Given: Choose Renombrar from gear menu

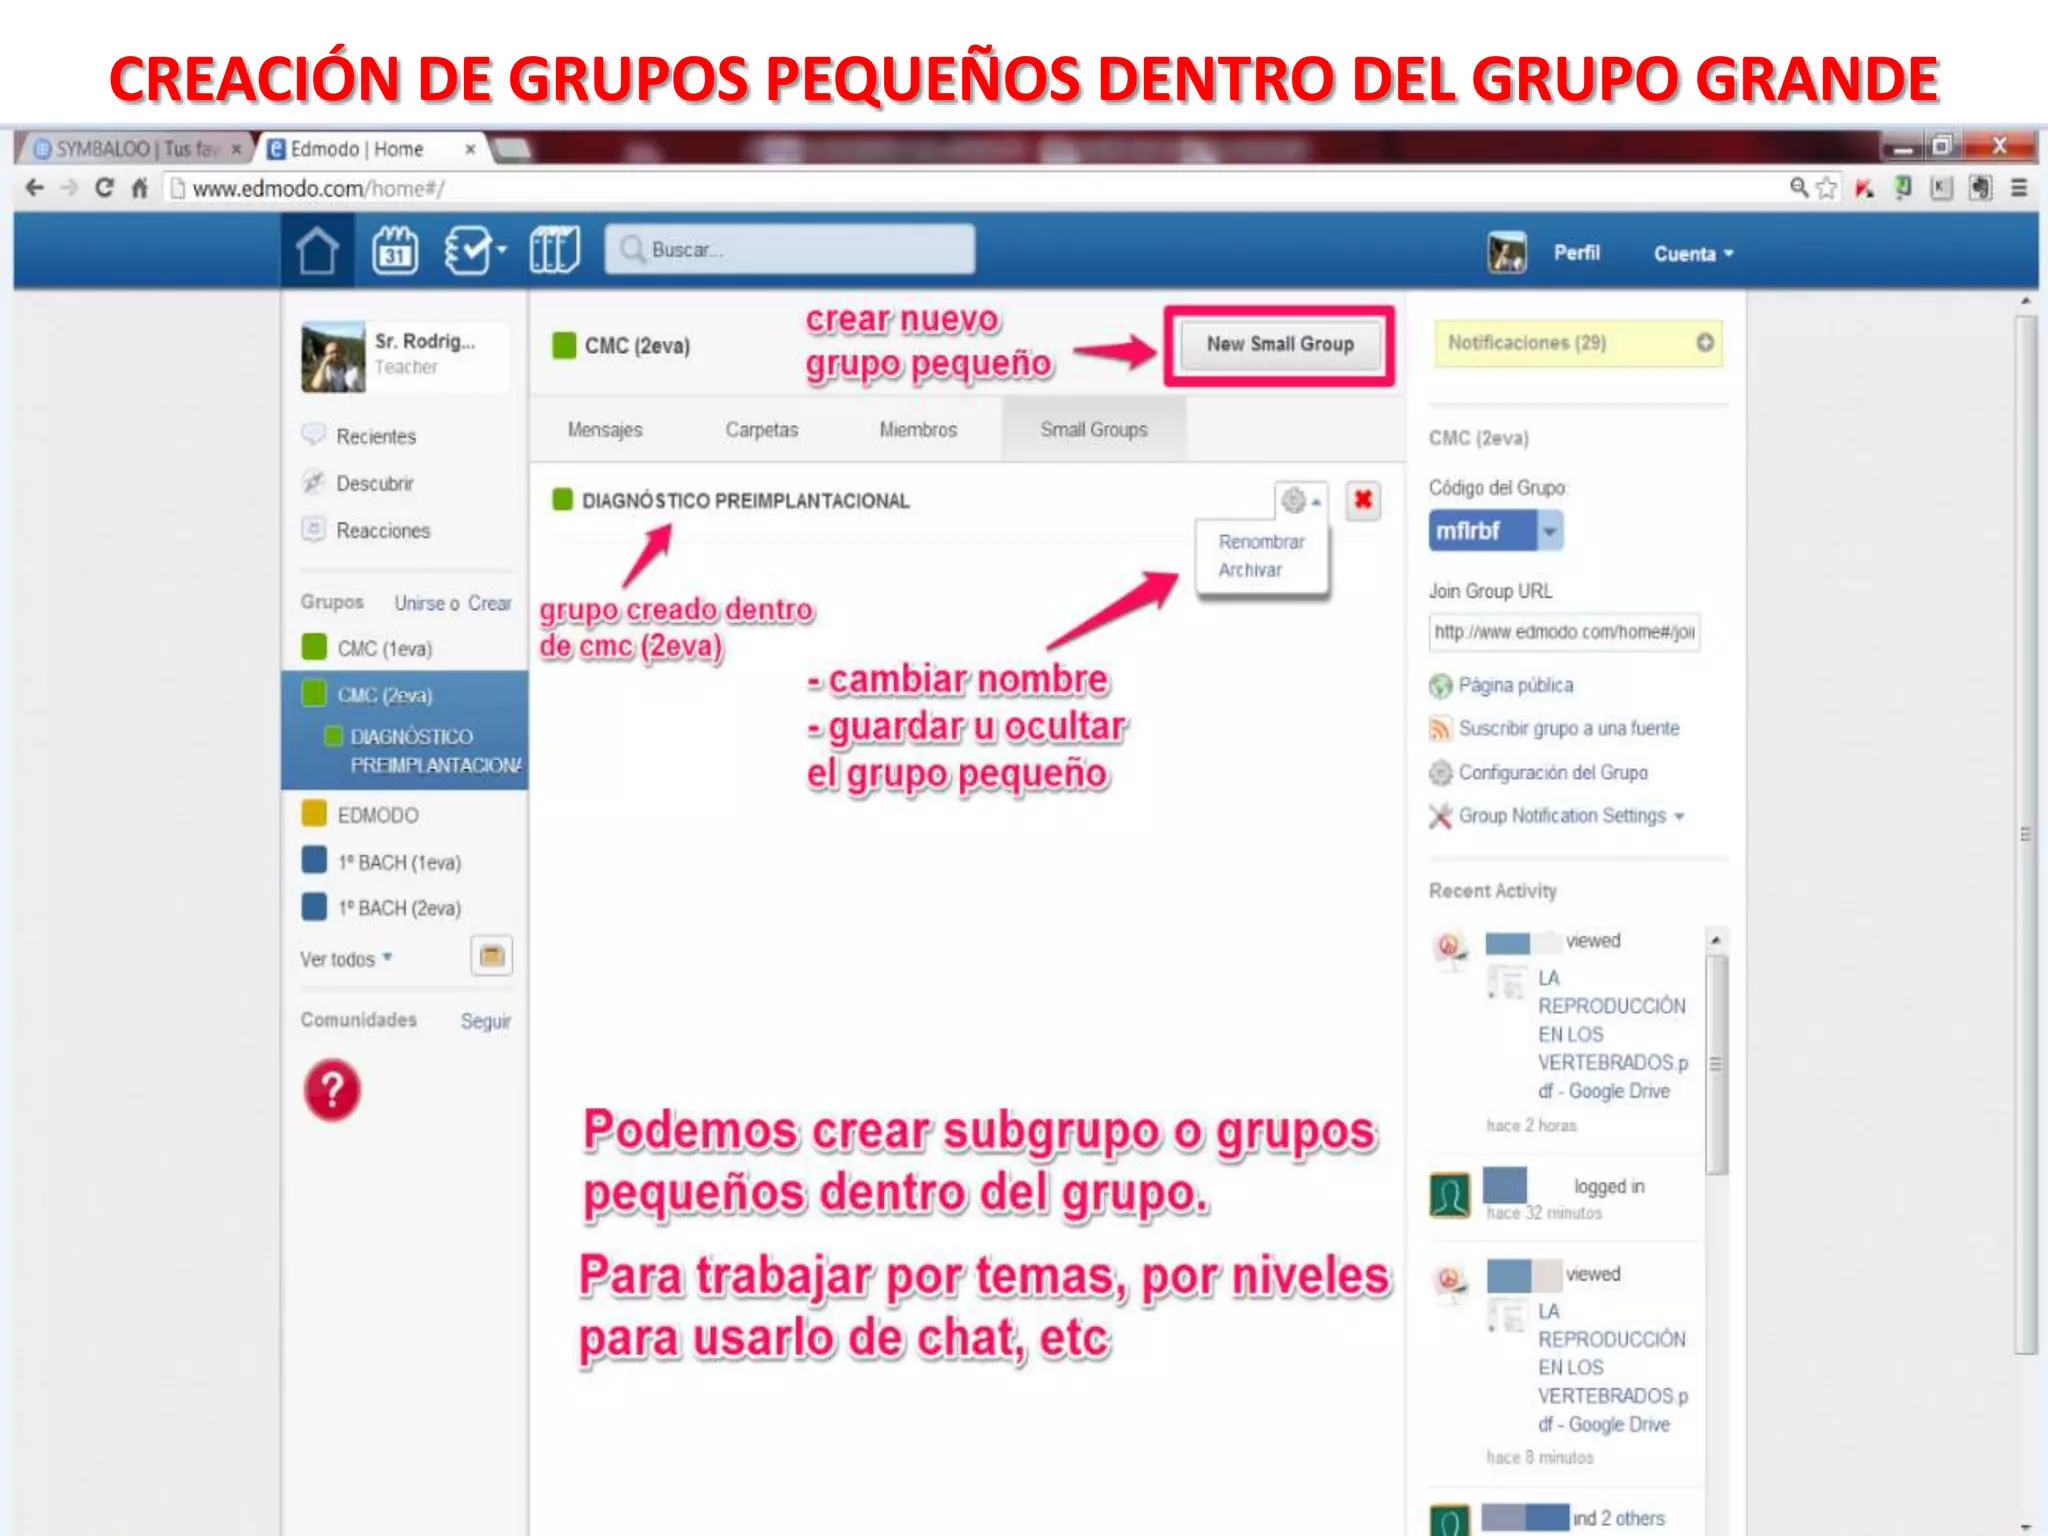Looking at the screenshot, I should tap(1261, 542).
